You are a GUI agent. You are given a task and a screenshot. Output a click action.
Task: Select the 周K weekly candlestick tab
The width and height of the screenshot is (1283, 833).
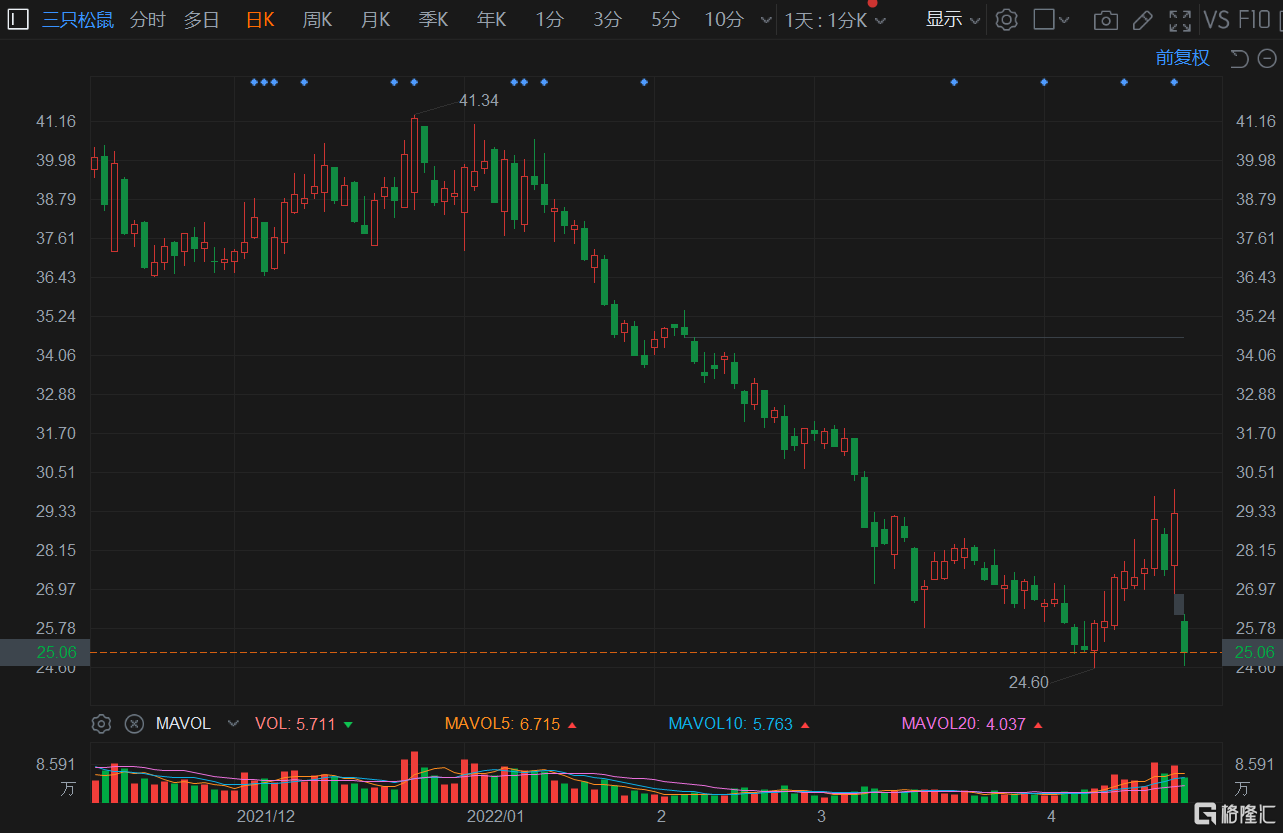tap(318, 20)
